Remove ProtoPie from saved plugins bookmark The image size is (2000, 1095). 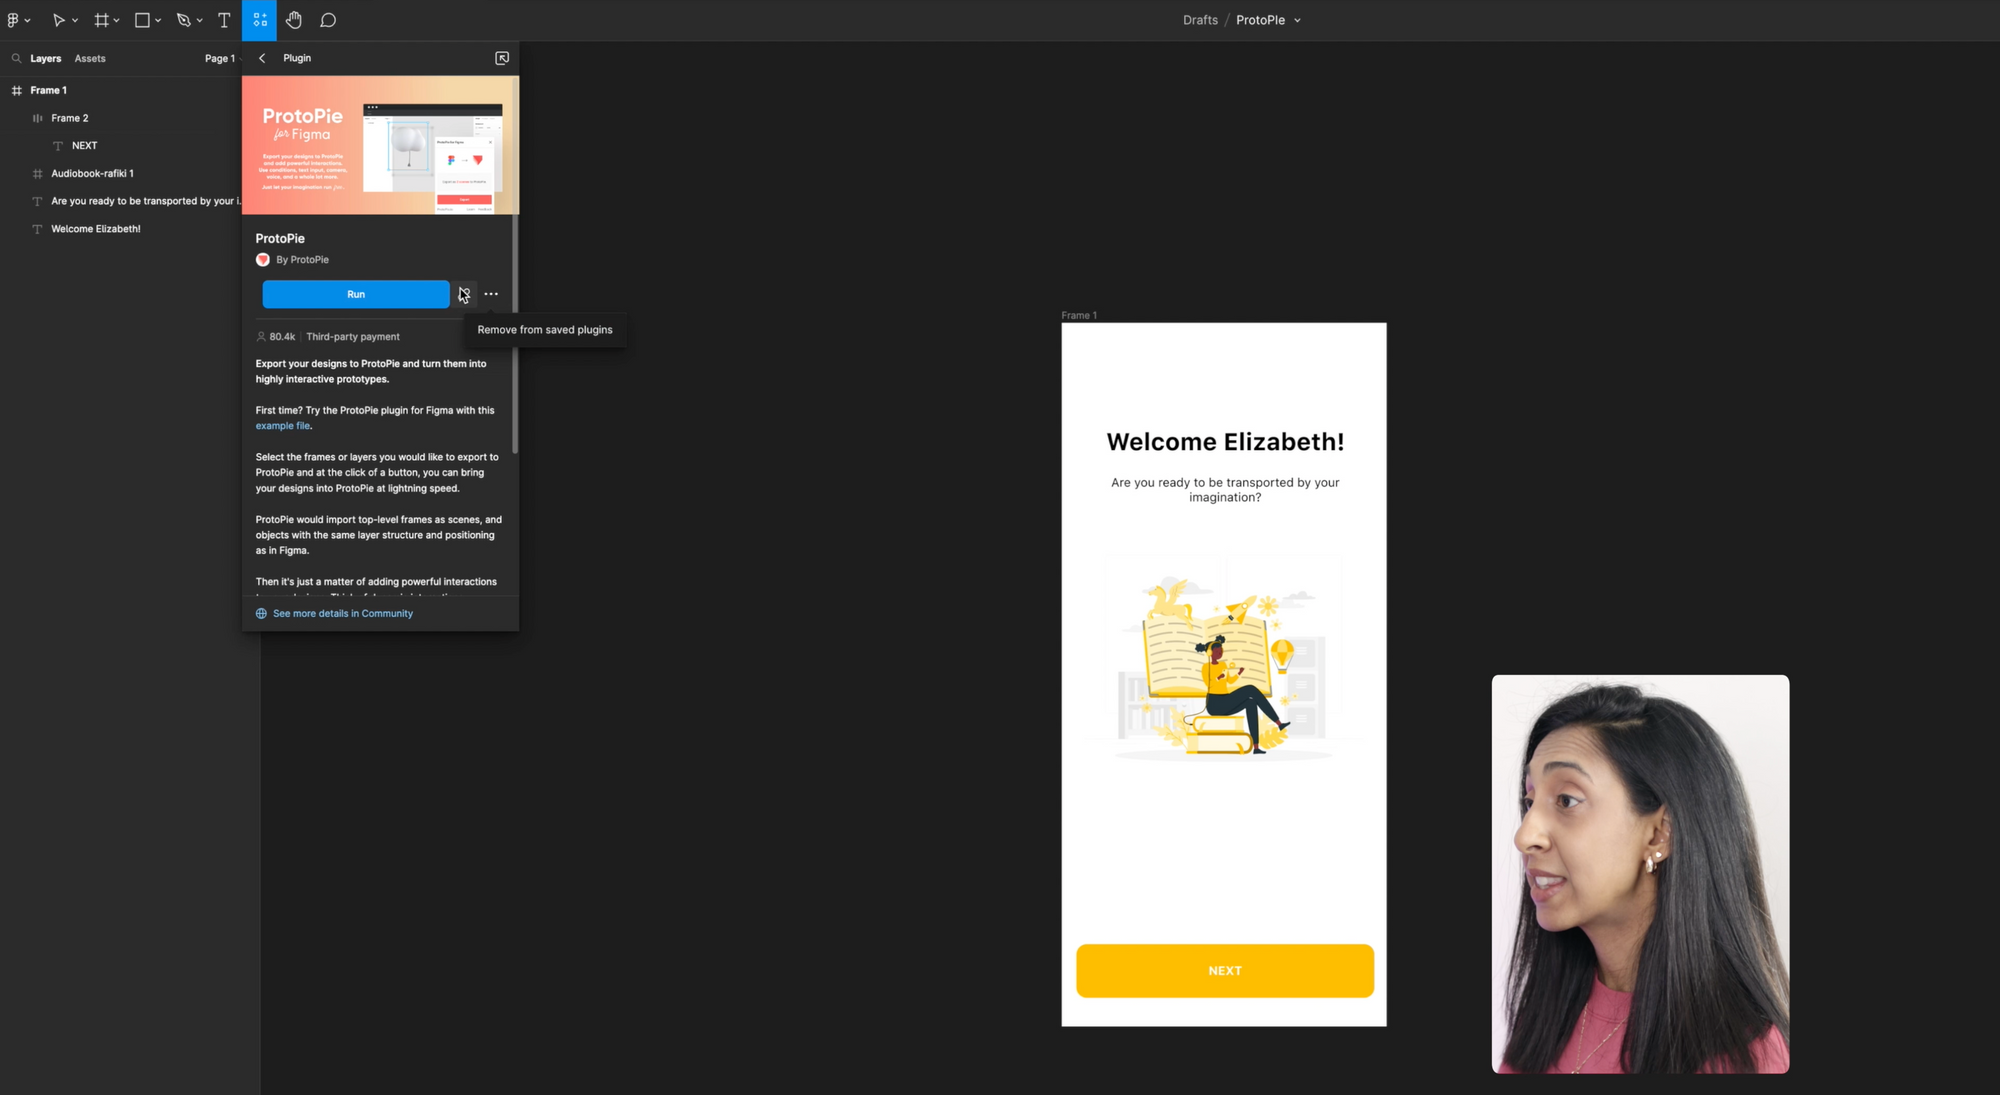464,294
